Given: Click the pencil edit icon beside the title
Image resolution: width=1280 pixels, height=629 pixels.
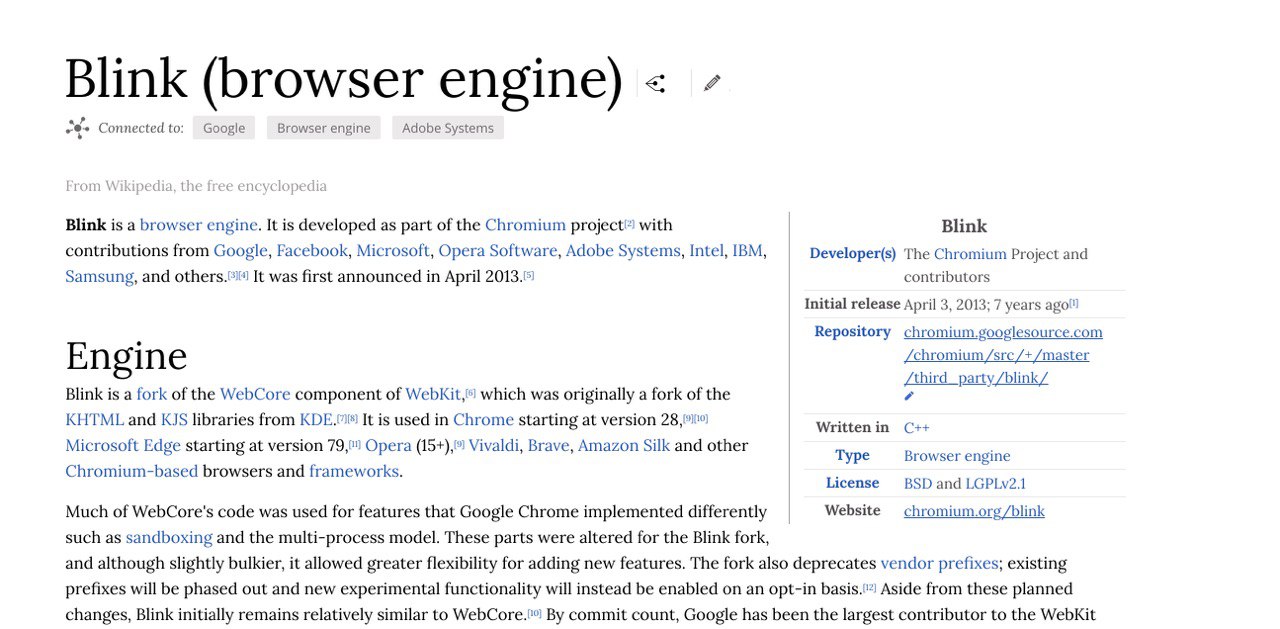Looking at the screenshot, I should point(712,83).
